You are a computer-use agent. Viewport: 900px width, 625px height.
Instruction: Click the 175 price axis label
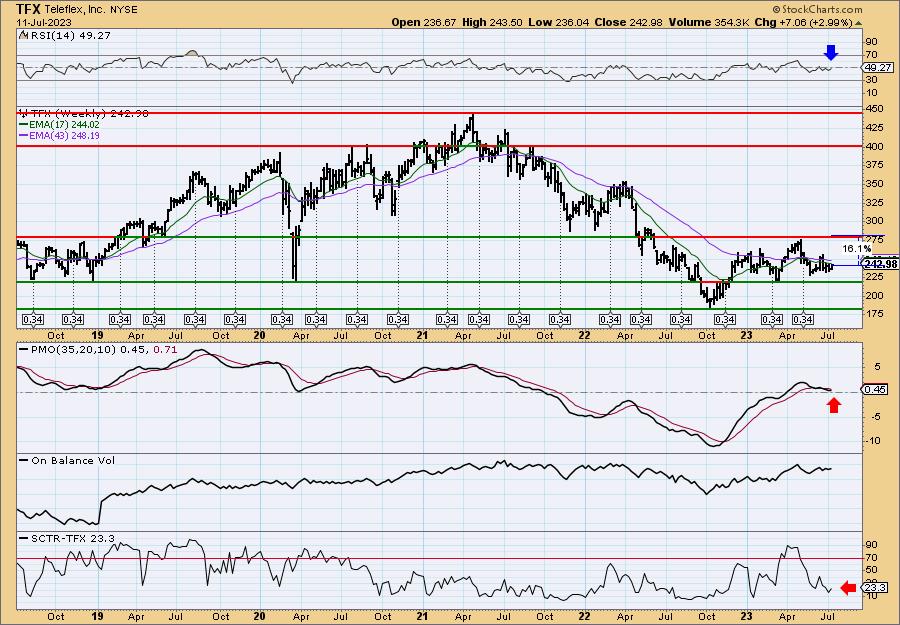click(874, 314)
